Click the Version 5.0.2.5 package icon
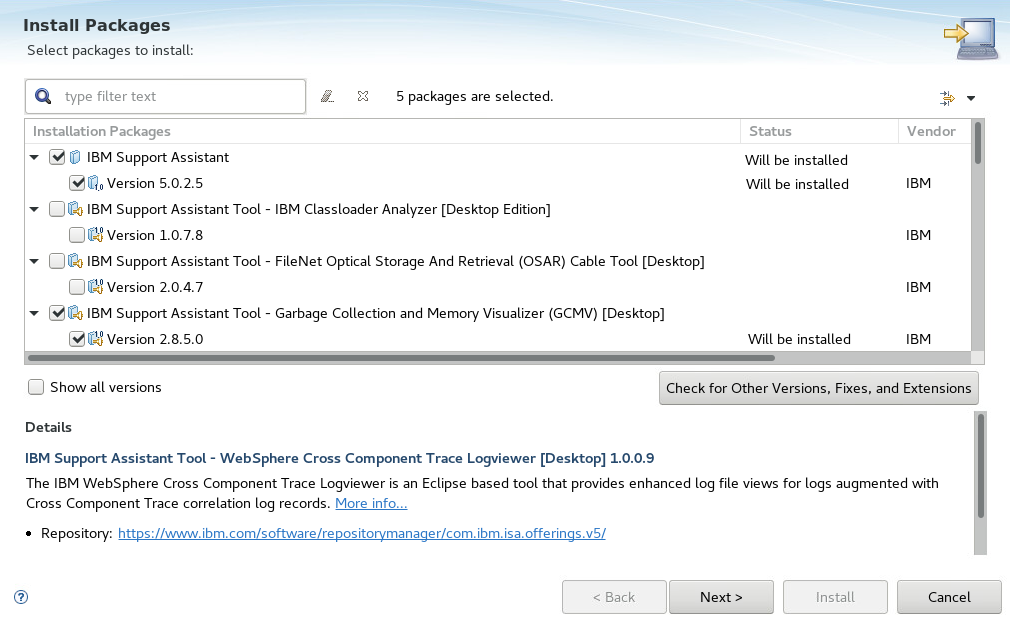This screenshot has height=628, width=1010. [95, 184]
